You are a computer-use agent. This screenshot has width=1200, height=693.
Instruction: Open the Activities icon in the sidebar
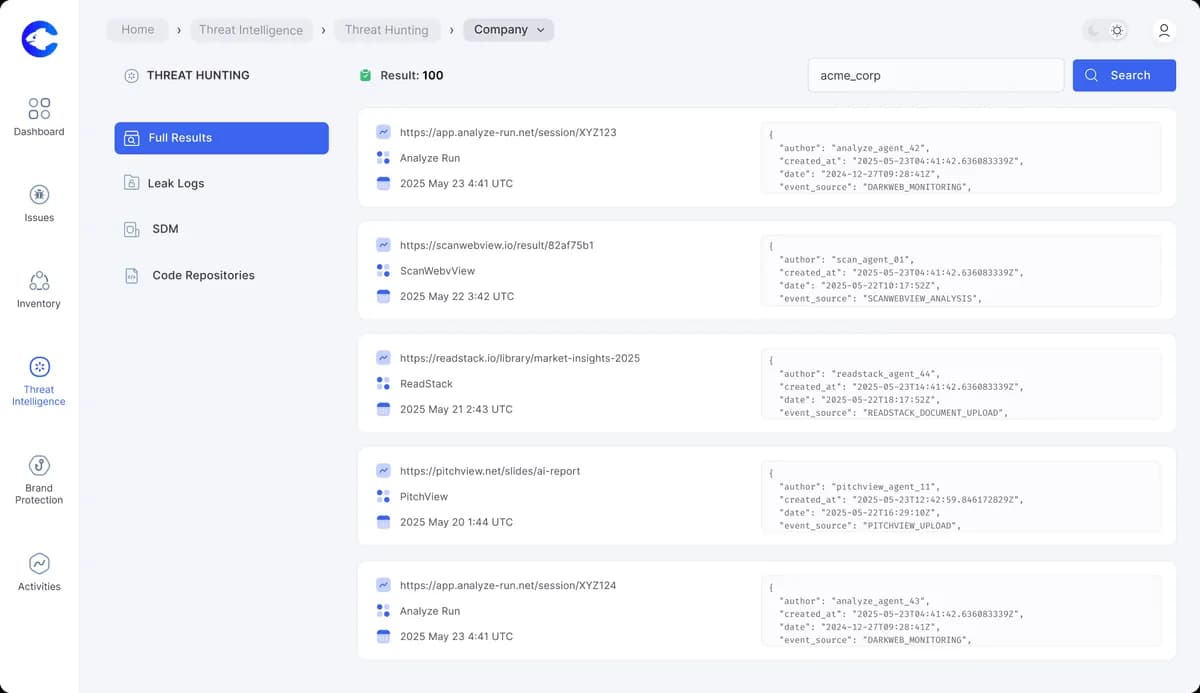click(39, 563)
